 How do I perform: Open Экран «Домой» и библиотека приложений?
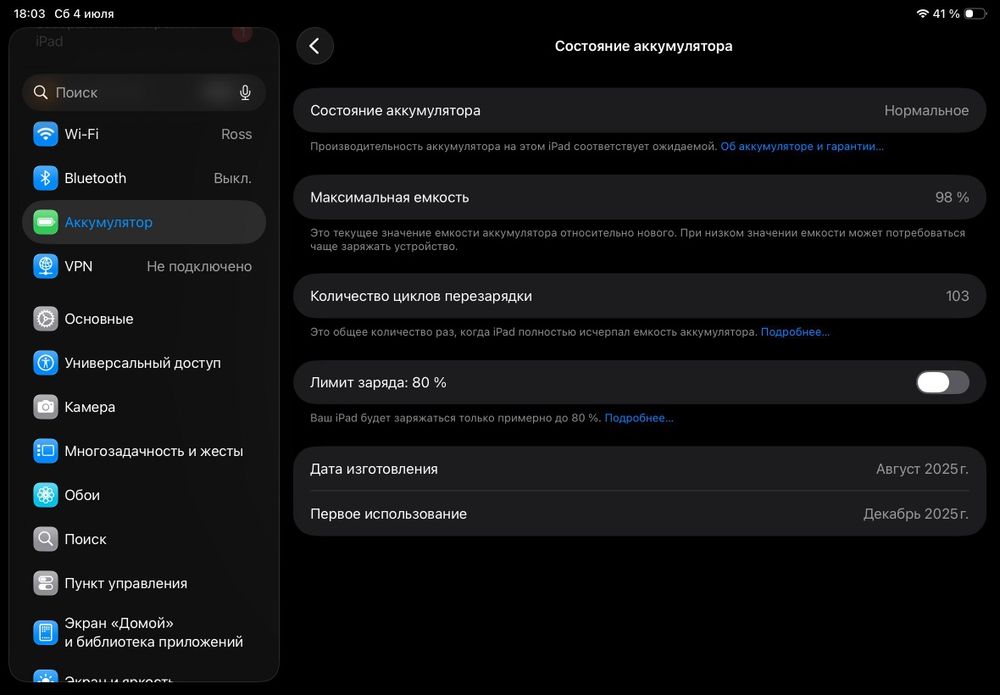click(144, 633)
